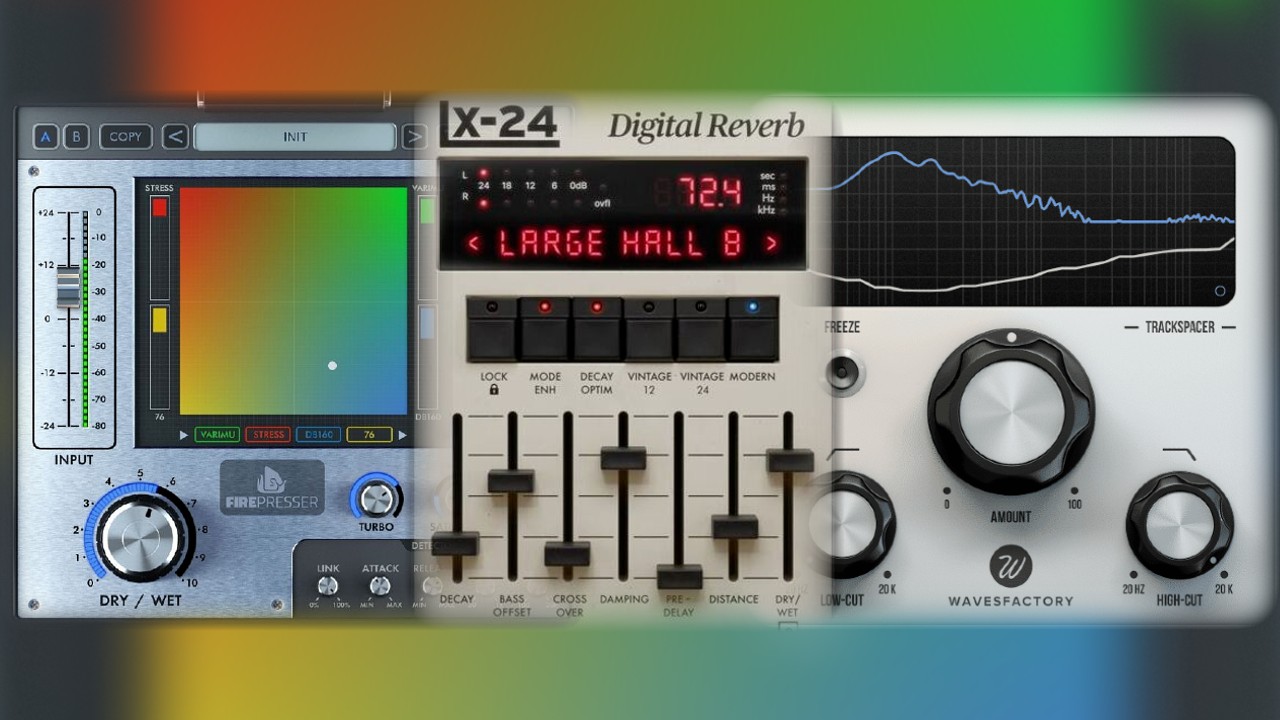Click the FirePresser logo badge
Viewport: 1280px width, 720px height.
pos(272,487)
